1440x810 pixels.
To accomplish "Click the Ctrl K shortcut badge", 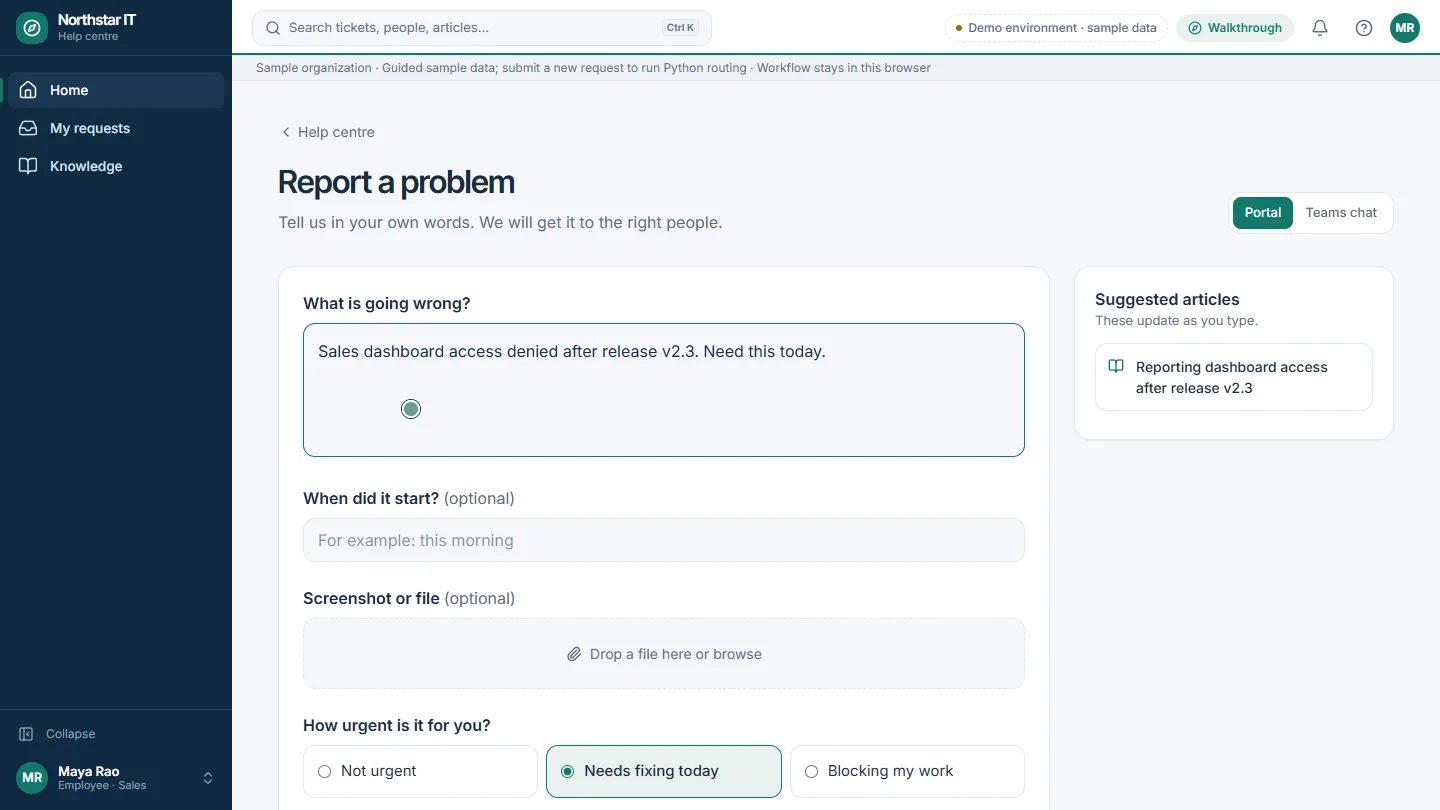I will click(x=680, y=28).
